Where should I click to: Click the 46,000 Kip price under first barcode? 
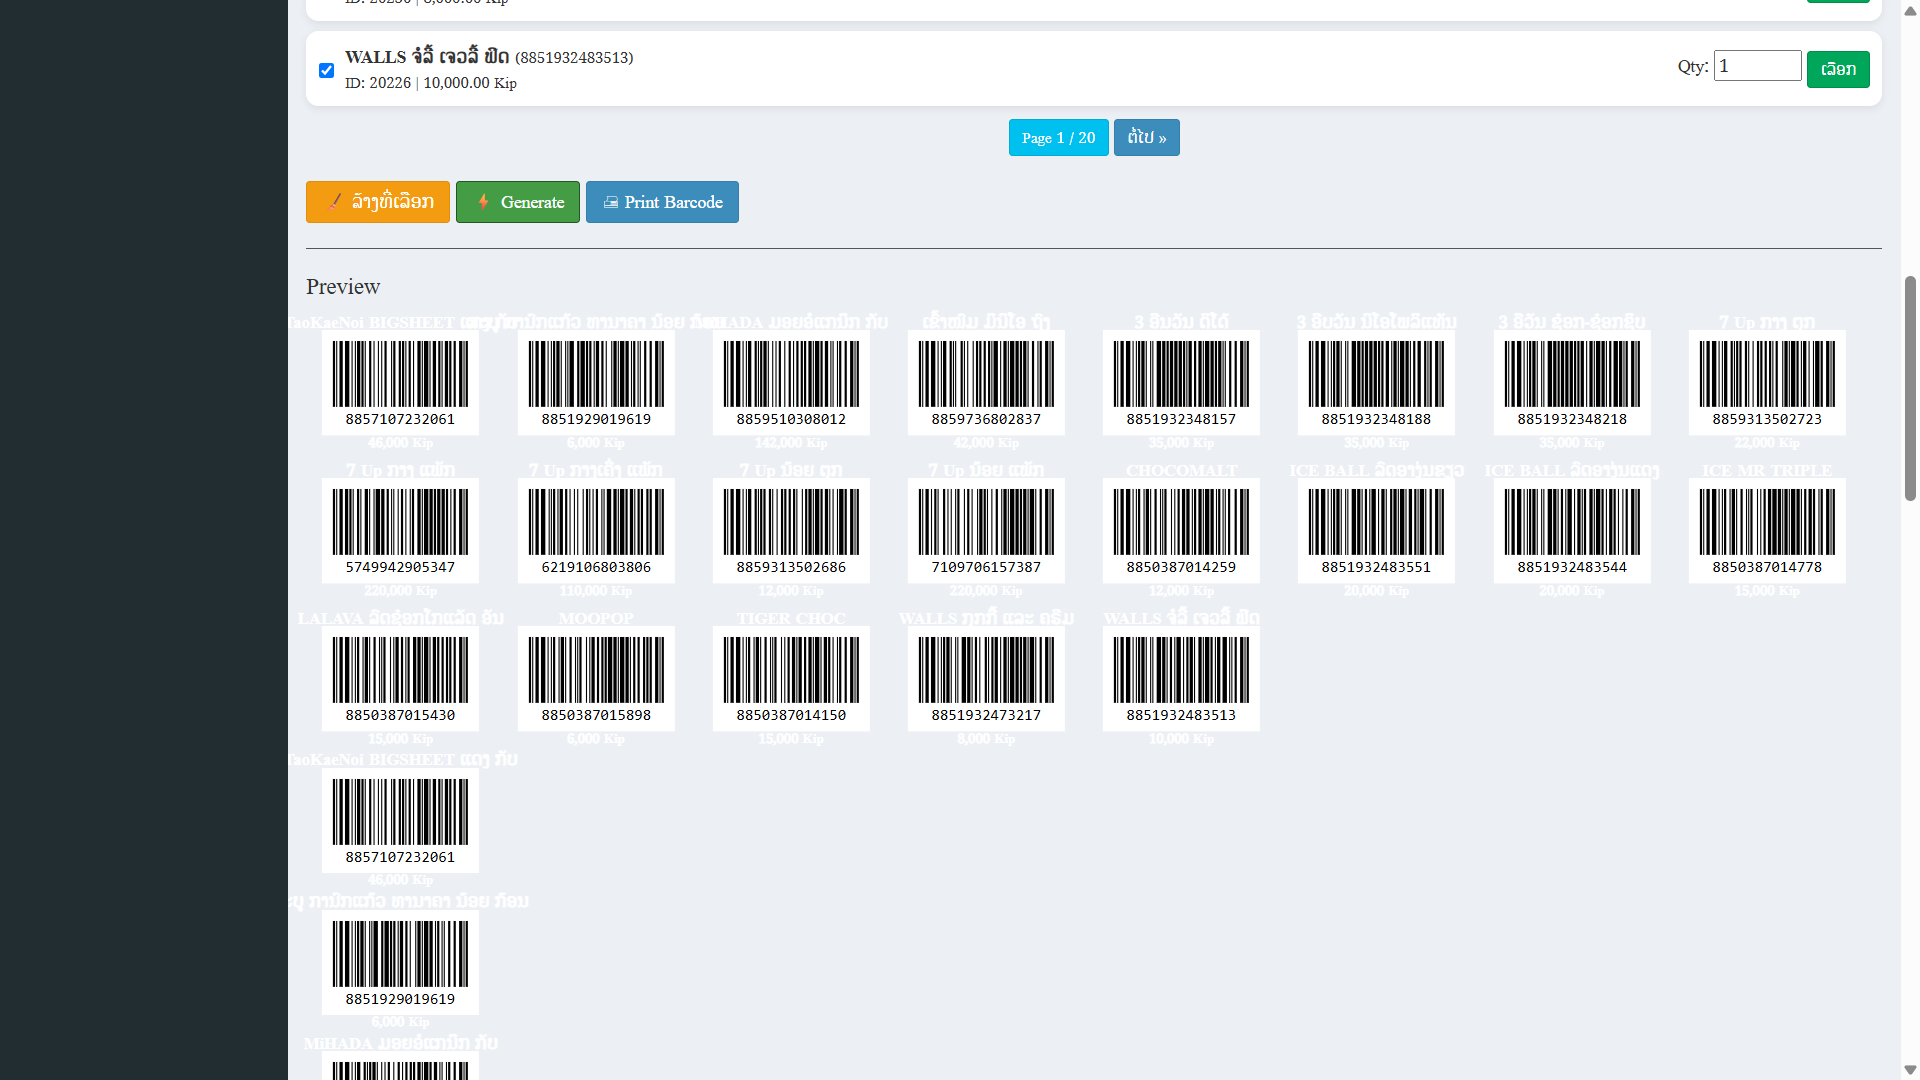[400, 443]
